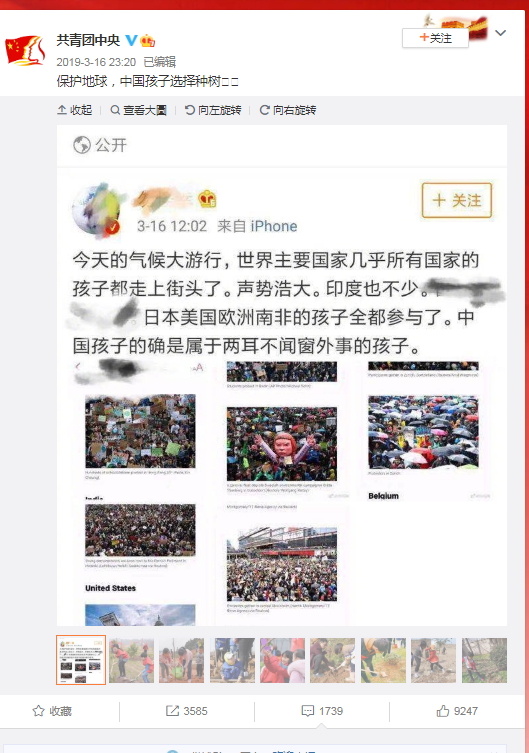Click the crown membership icon beside 共青团中央
This screenshot has width=529, height=753.
coord(147,41)
